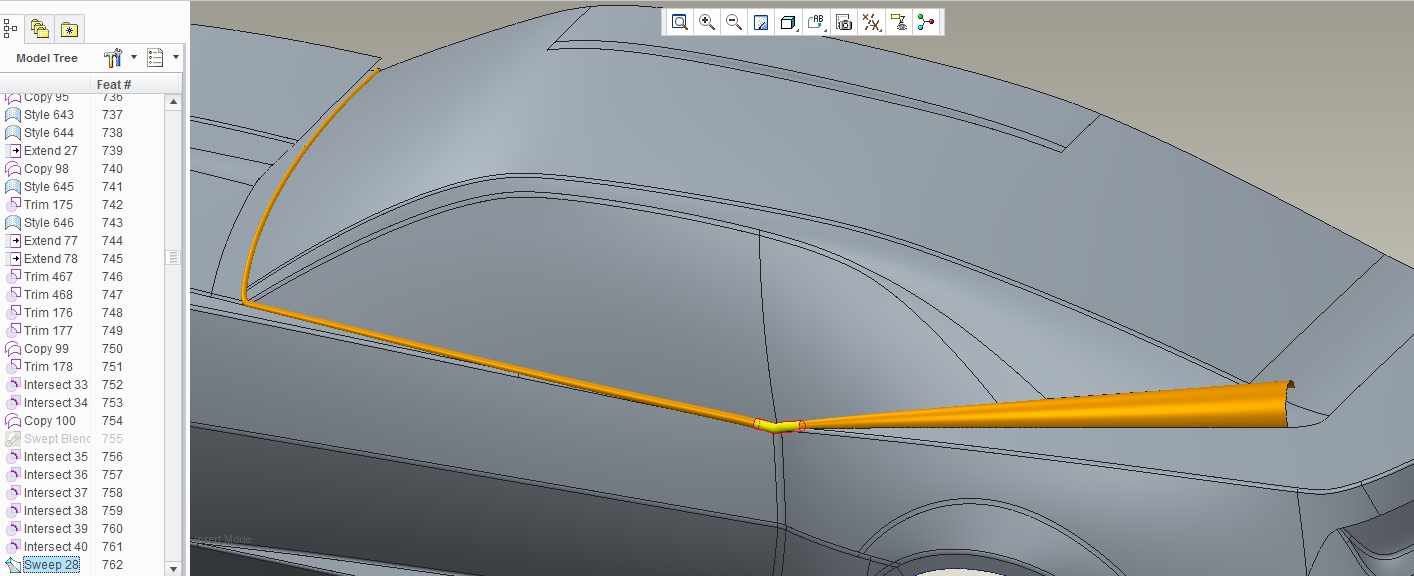The height and width of the screenshot is (576, 1414).
Task: Open the Saved Orientations AB icon
Action: [x=816, y=22]
